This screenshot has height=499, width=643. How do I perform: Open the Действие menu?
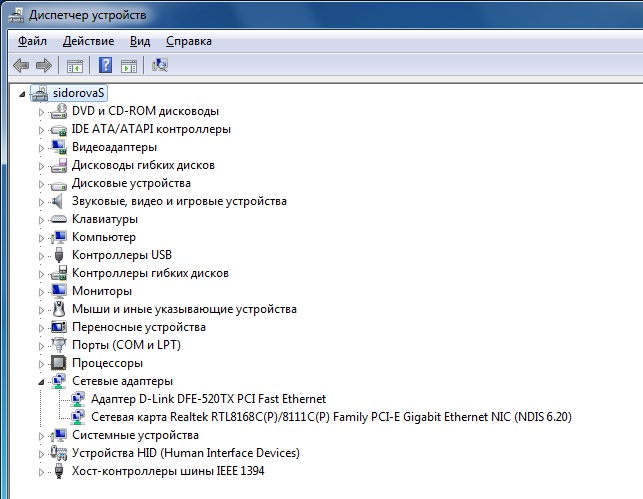coord(89,41)
